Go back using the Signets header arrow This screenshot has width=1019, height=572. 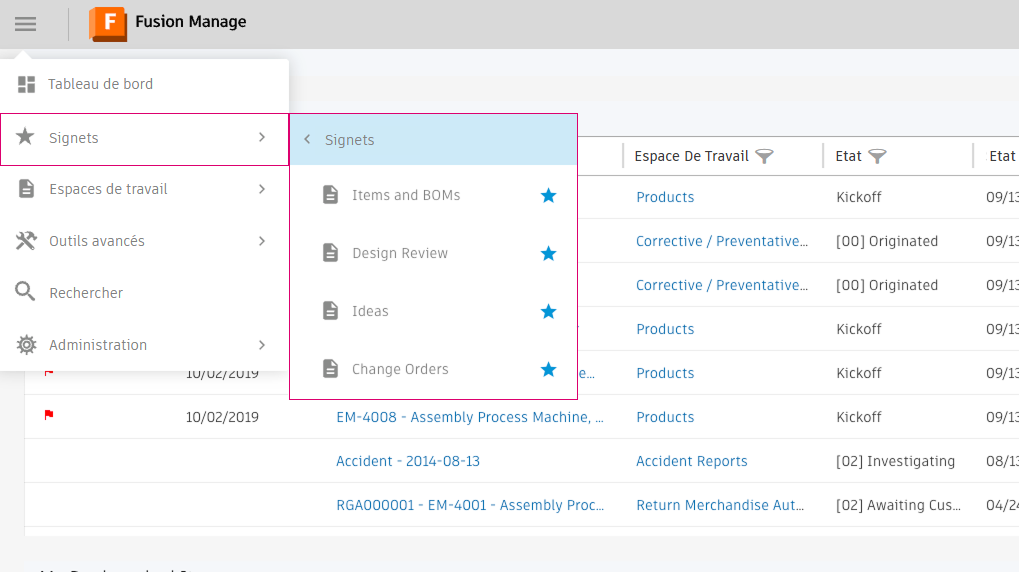(307, 140)
